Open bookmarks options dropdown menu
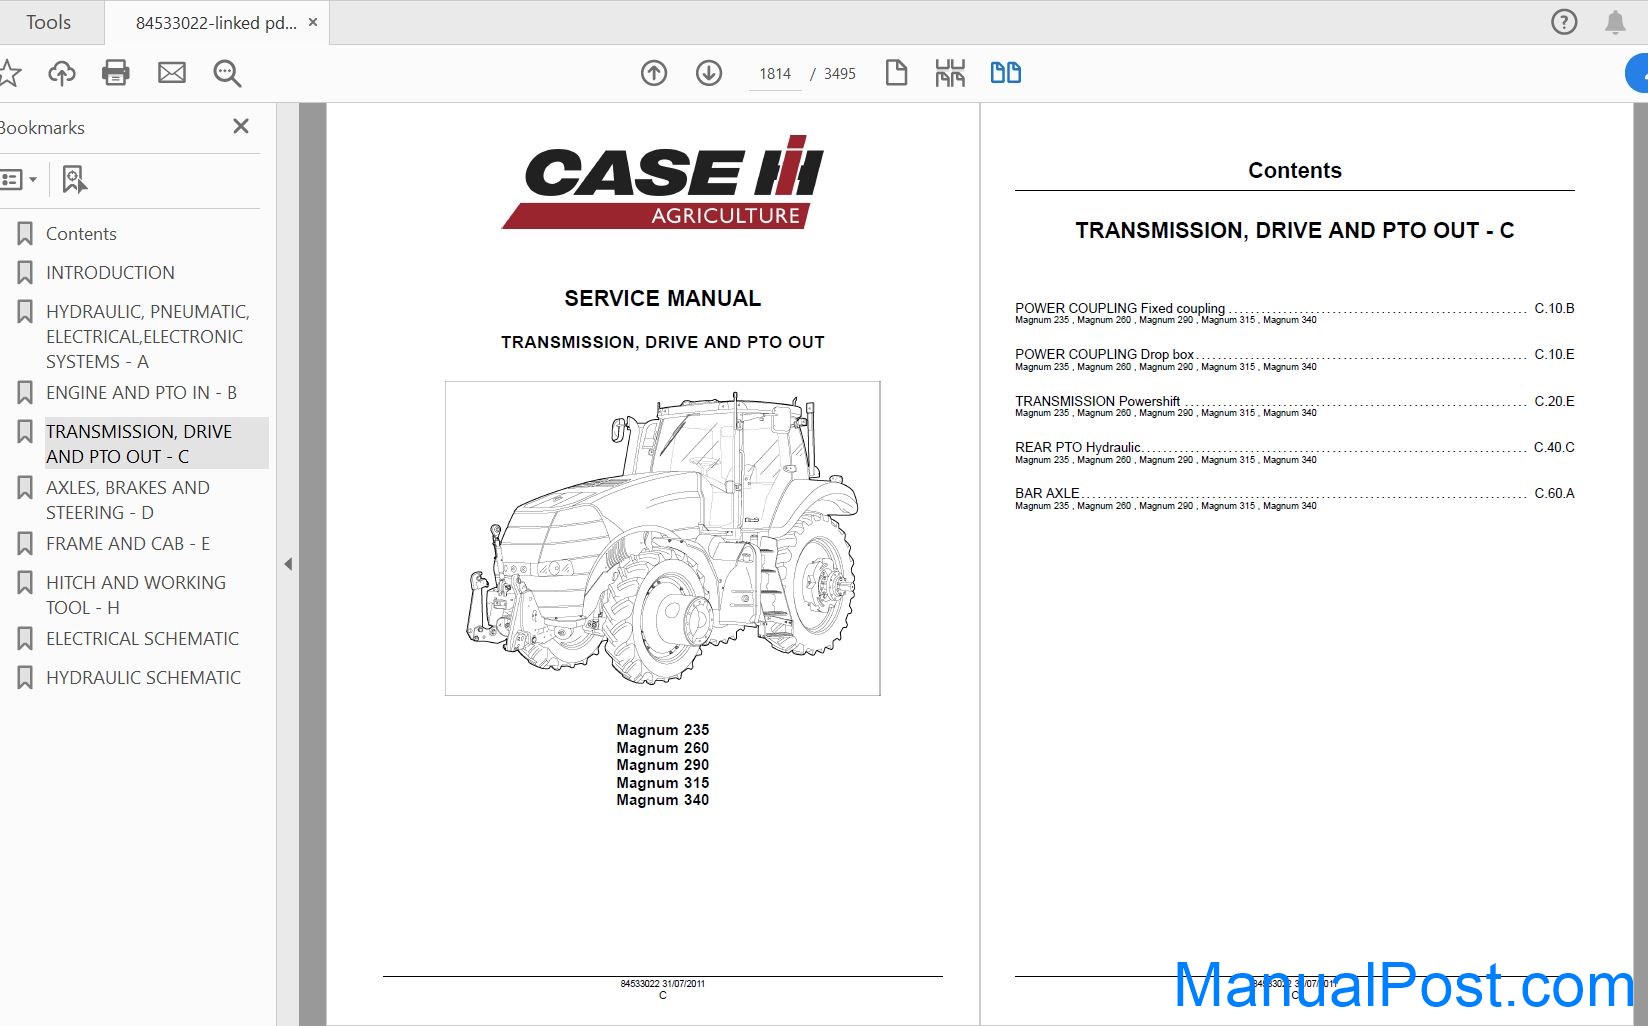This screenshot has height=1026, width=1648. pyautogui.click(x=19, y=180)
